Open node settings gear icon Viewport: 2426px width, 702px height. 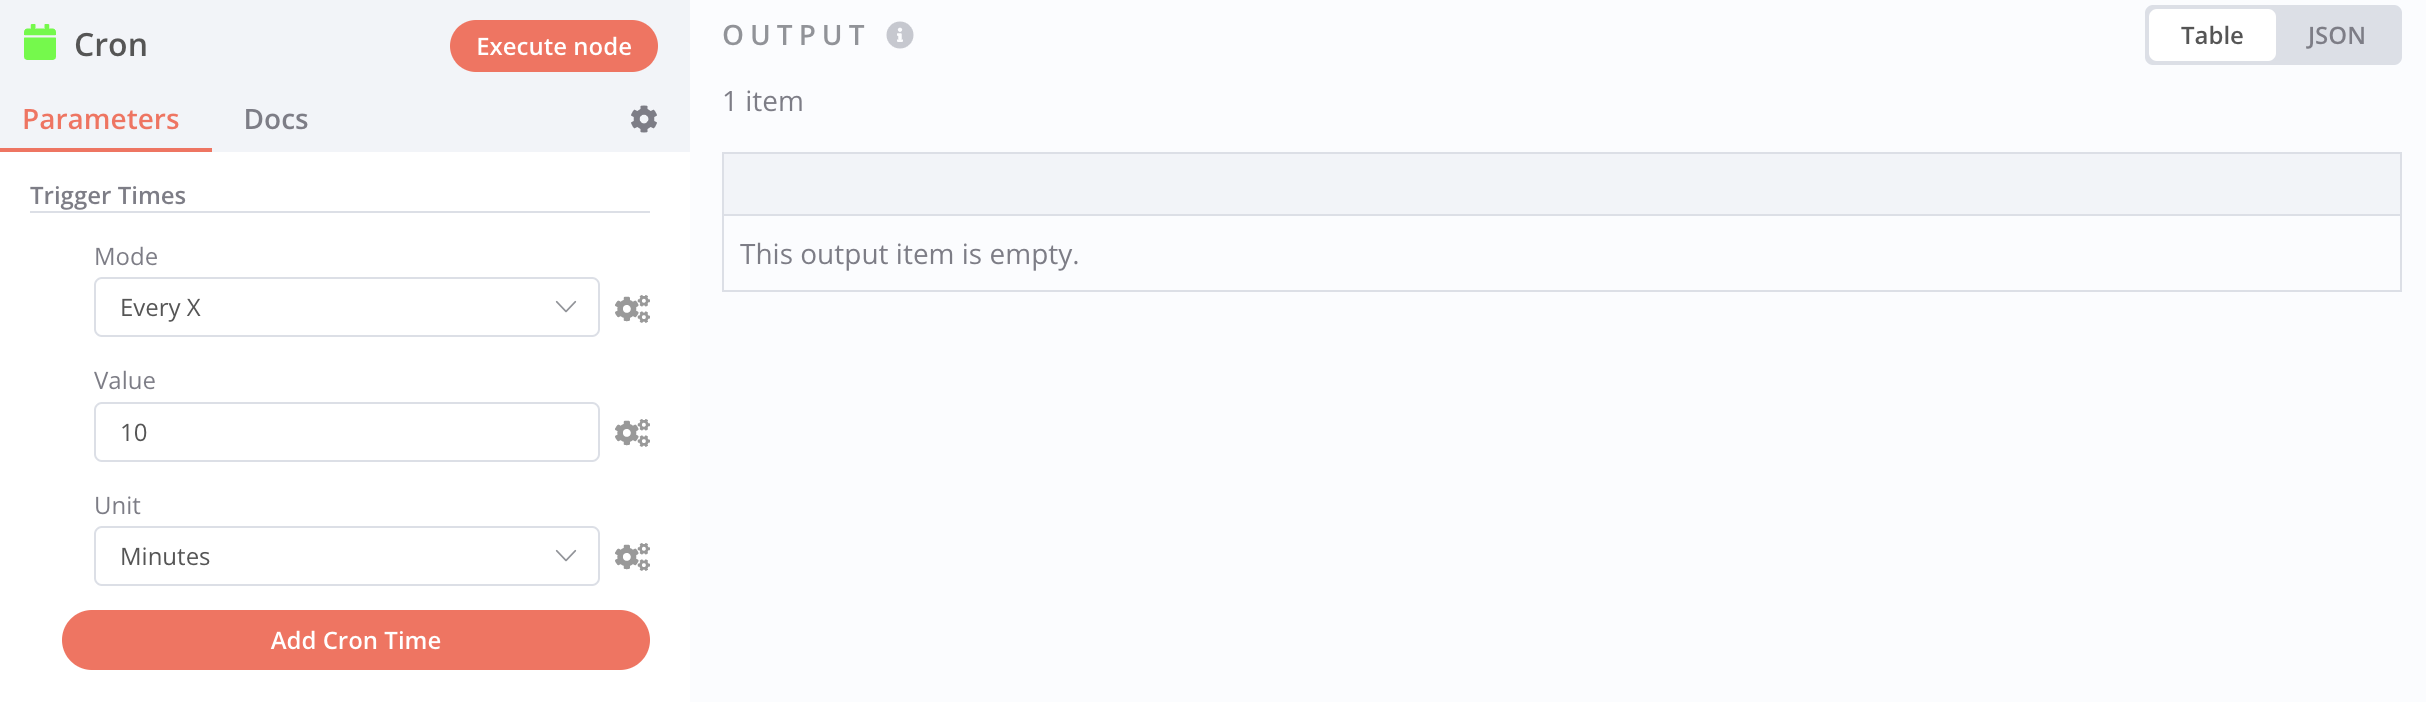click(x=644, y=119)
